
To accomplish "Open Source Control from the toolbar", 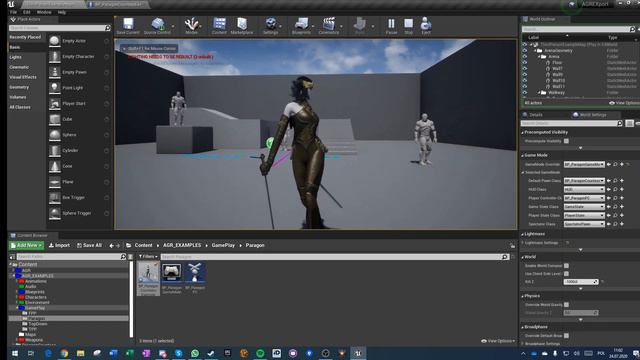I will (157, 26).
